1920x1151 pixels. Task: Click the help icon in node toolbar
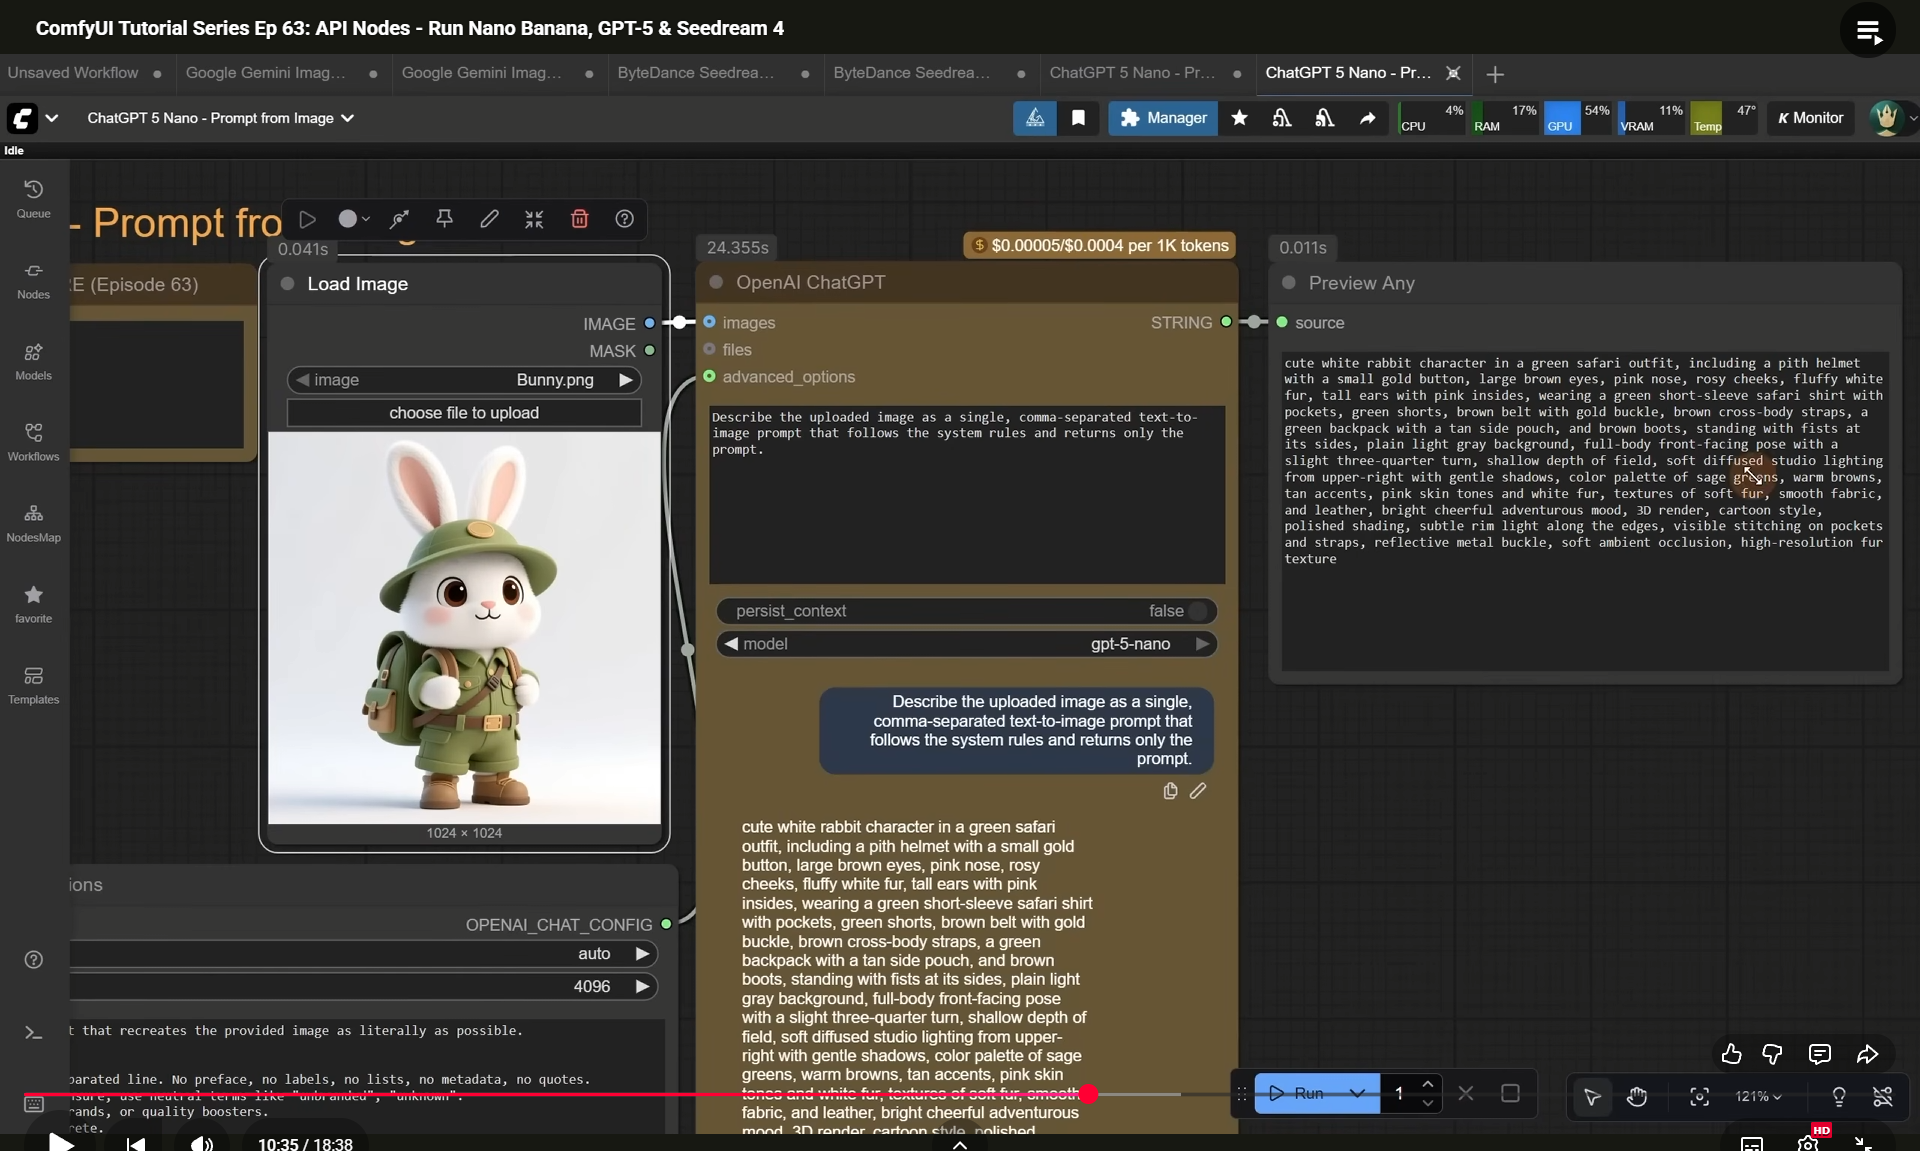coord(624,219)
